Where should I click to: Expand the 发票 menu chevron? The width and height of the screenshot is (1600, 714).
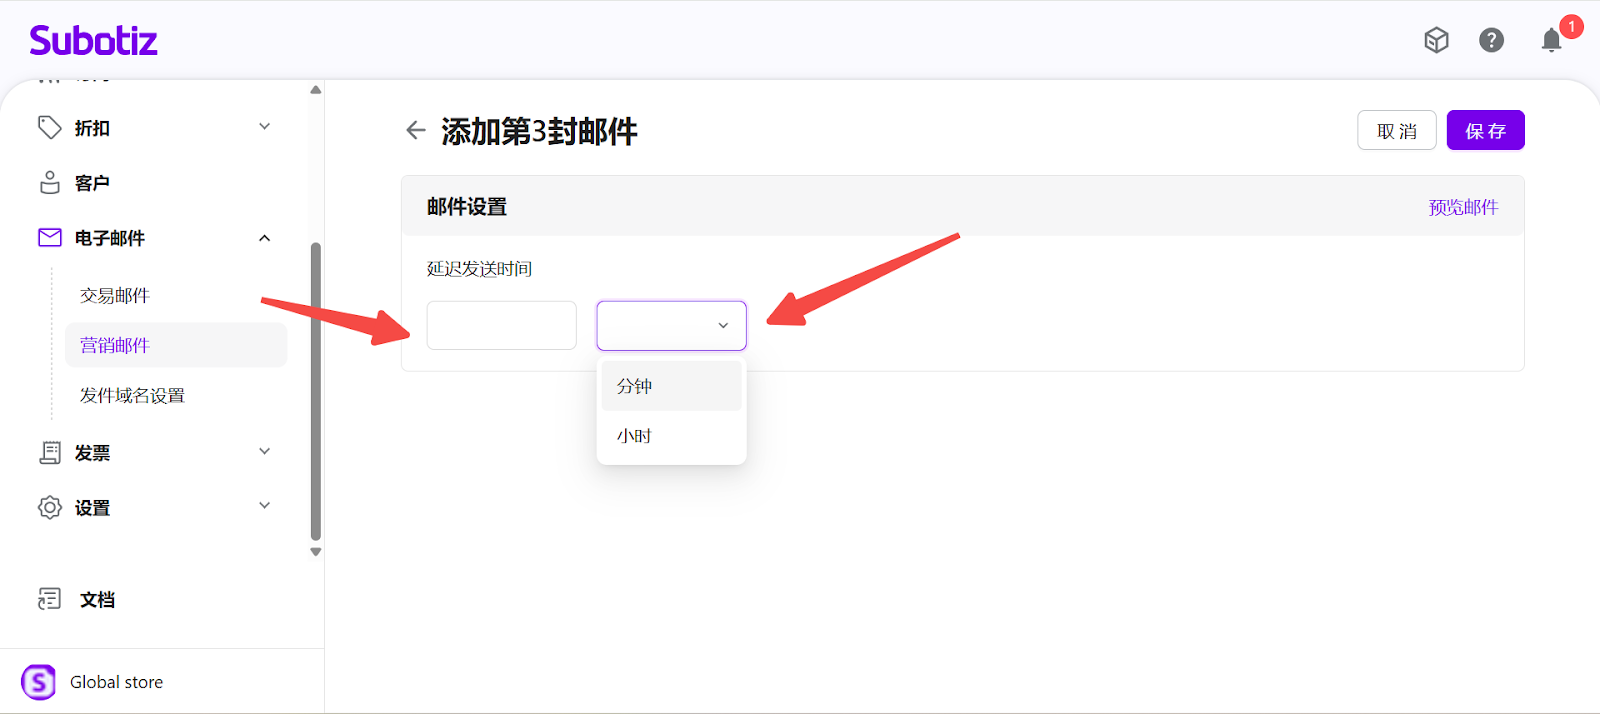point(265,452)
